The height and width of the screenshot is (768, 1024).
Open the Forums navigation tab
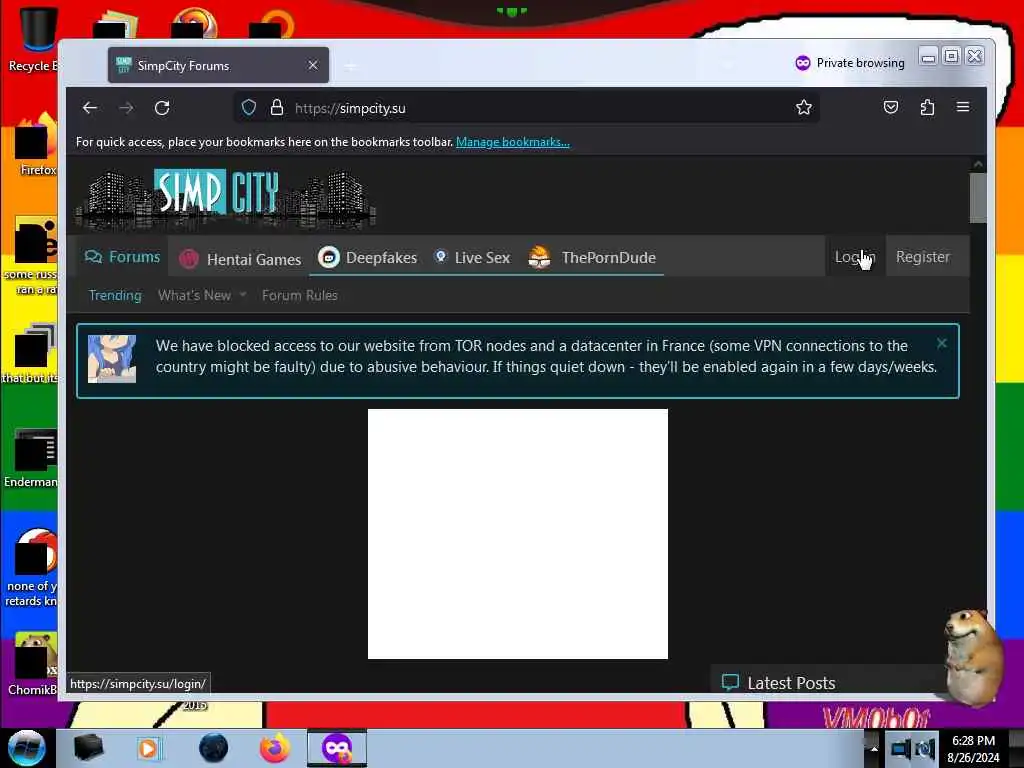pos(122,257)
